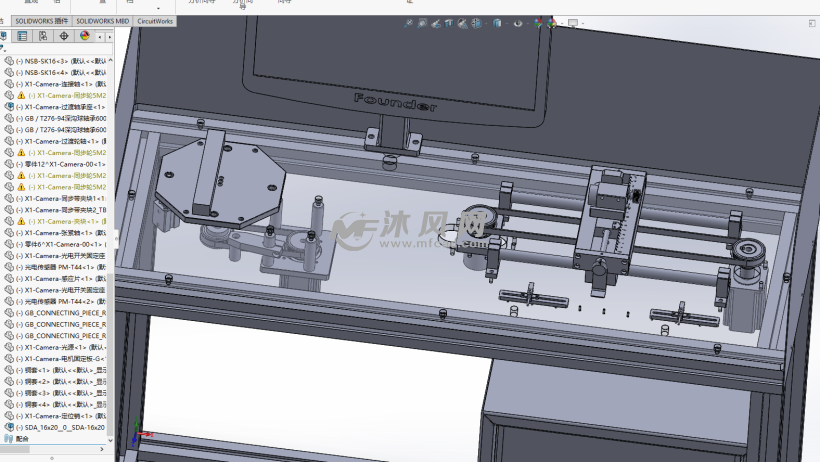Collapse the FeatureManager panel using its edge handle

click(x=116, y=239)
